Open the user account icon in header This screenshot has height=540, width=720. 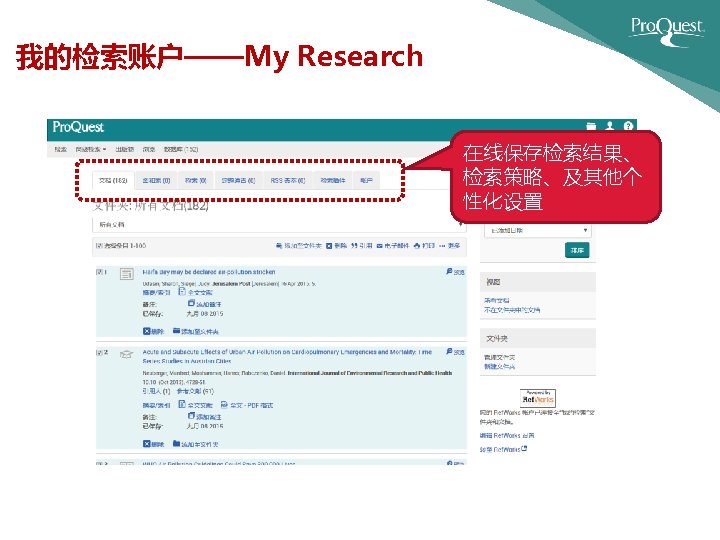click(610, 126)
